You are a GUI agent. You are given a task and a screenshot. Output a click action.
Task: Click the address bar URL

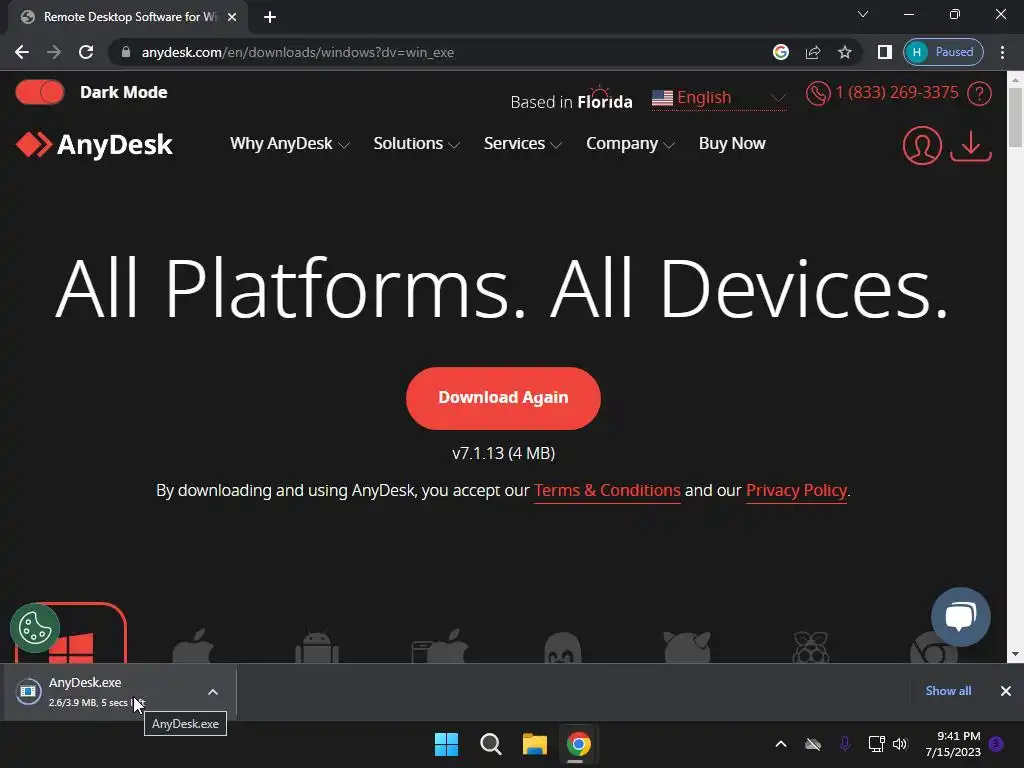[x=298, y=52]
